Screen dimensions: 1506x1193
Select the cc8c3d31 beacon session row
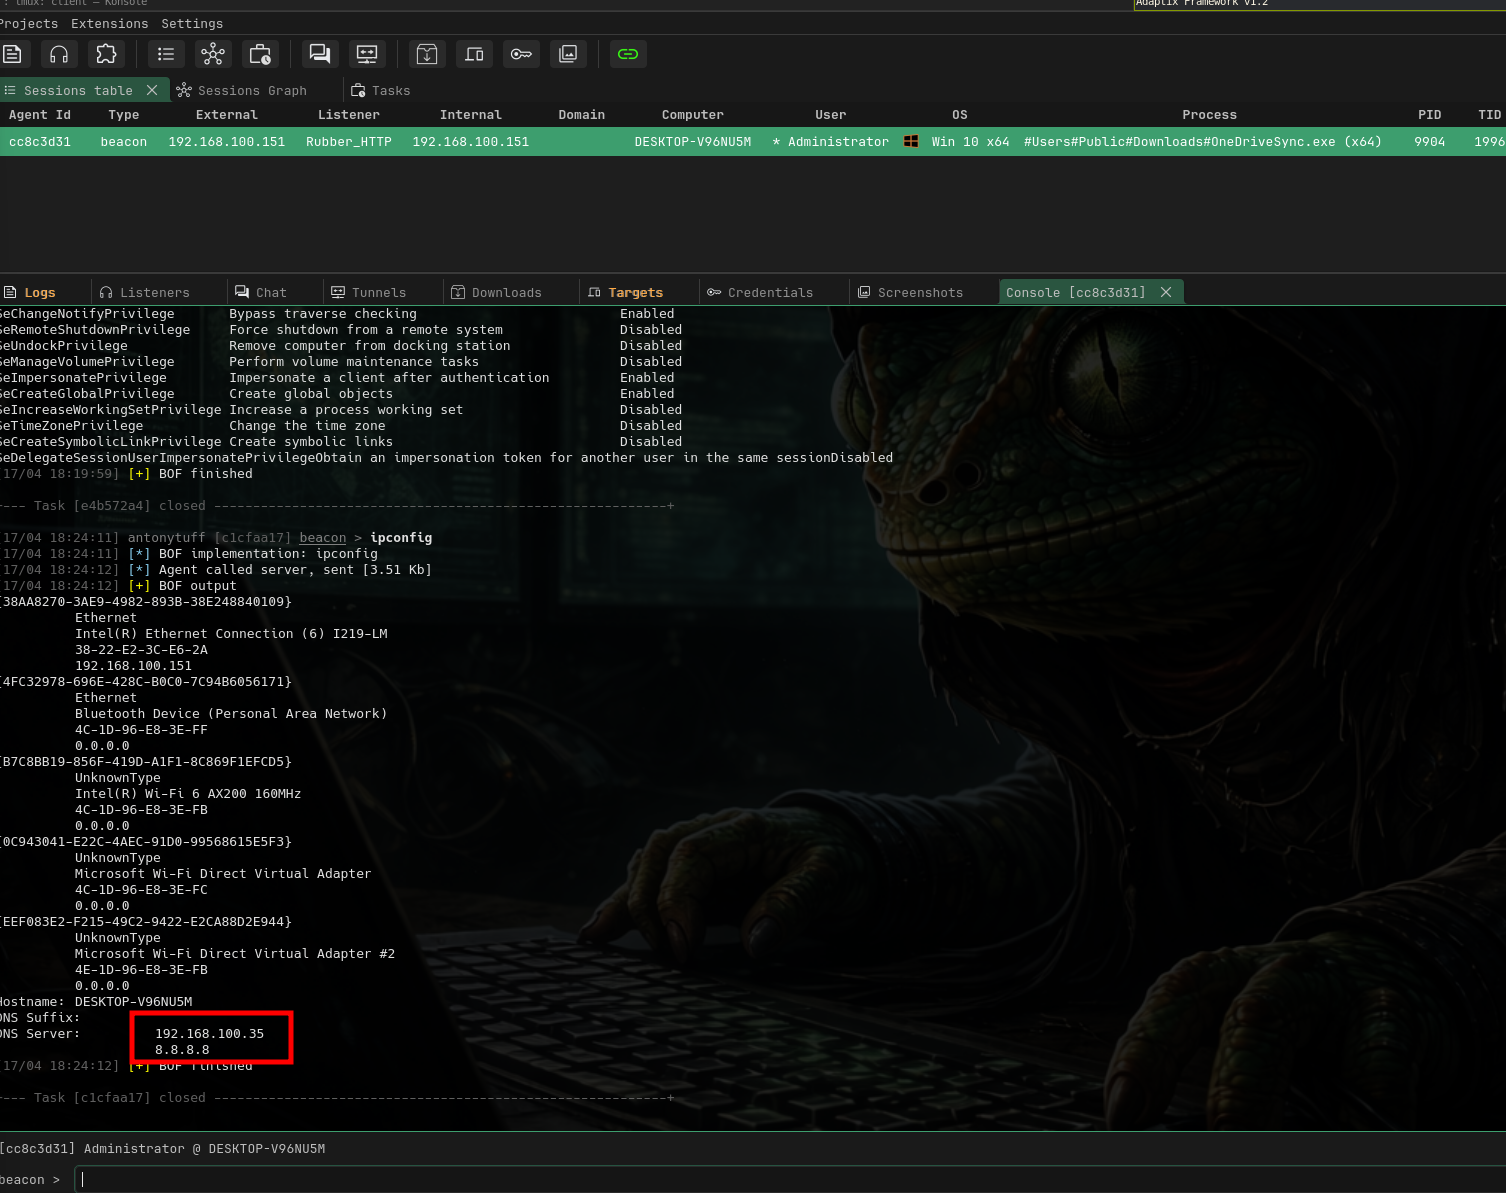click(x=700, y=142)
